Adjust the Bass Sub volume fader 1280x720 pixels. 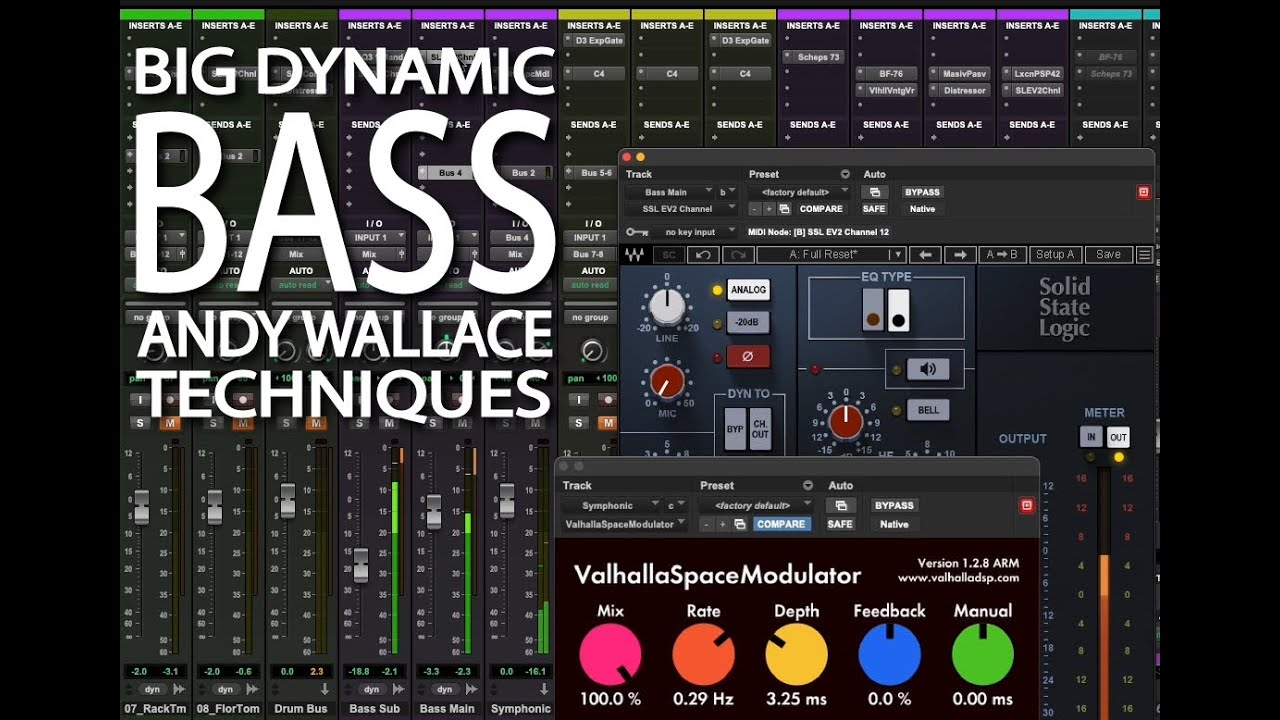(360, 565)
